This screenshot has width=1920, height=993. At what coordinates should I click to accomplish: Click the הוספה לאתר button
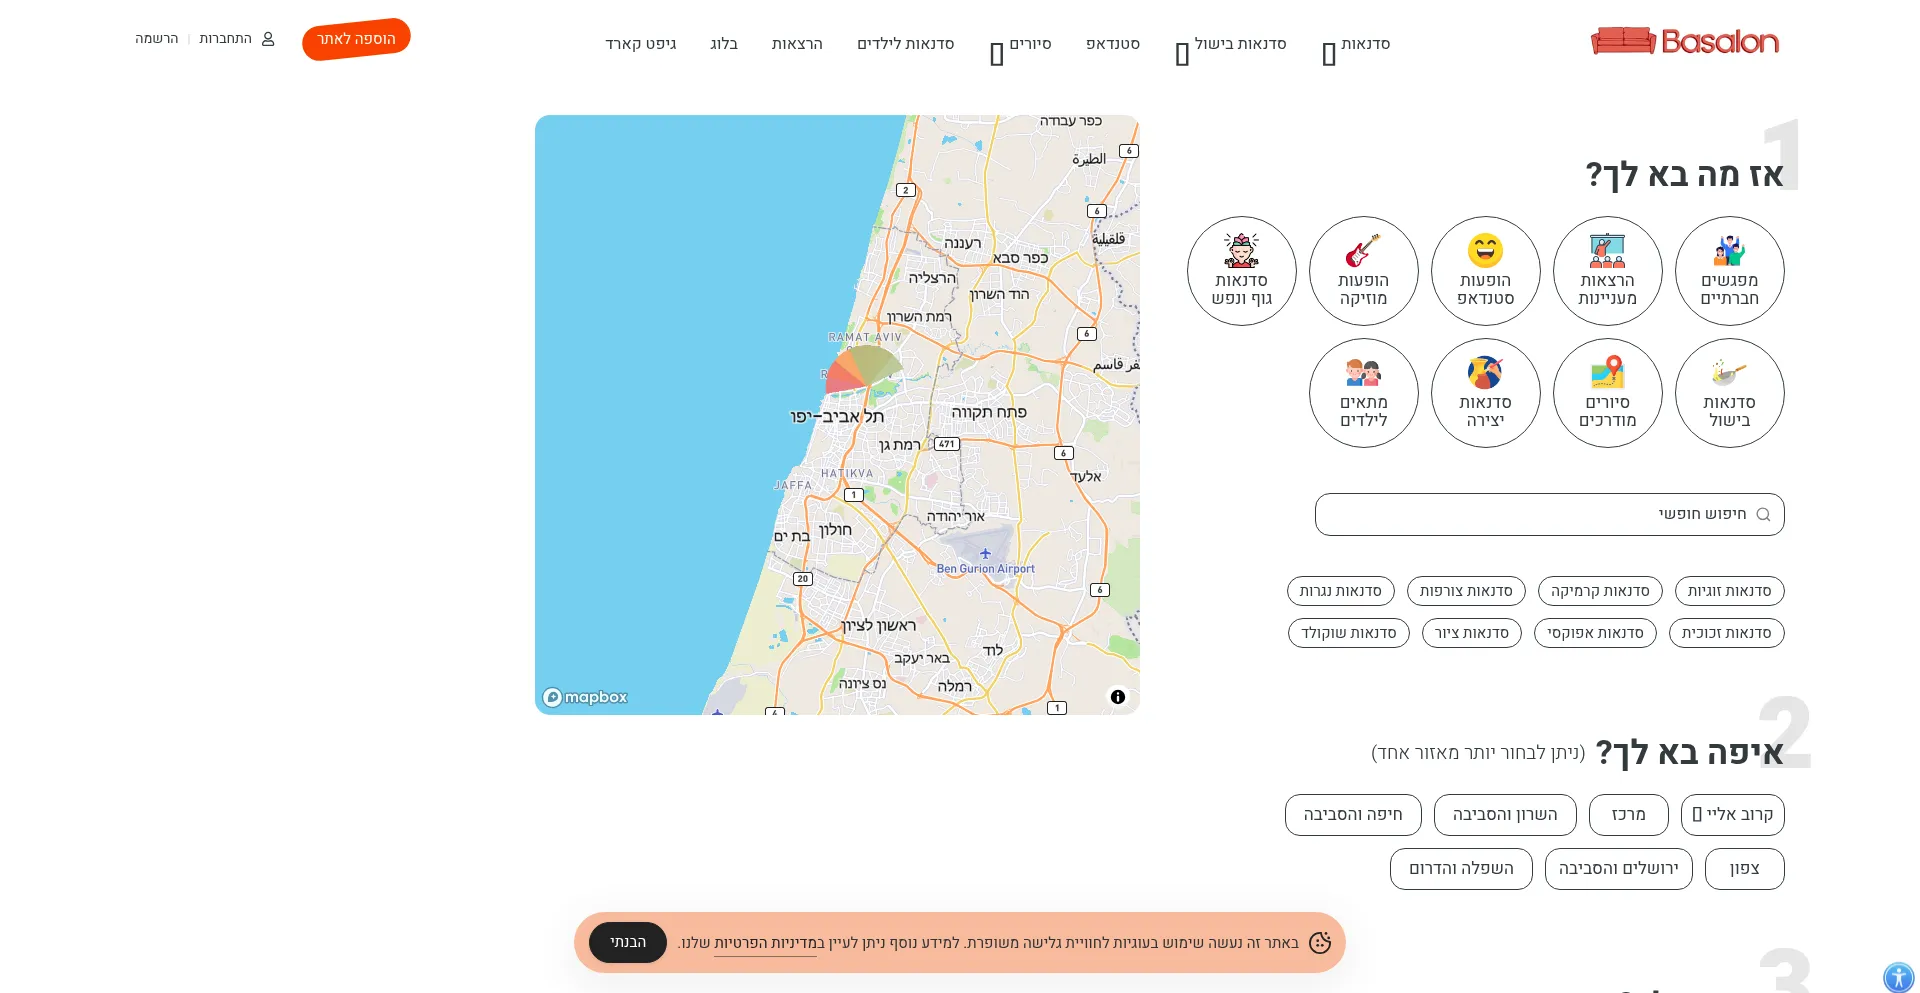tap(355, 39)
